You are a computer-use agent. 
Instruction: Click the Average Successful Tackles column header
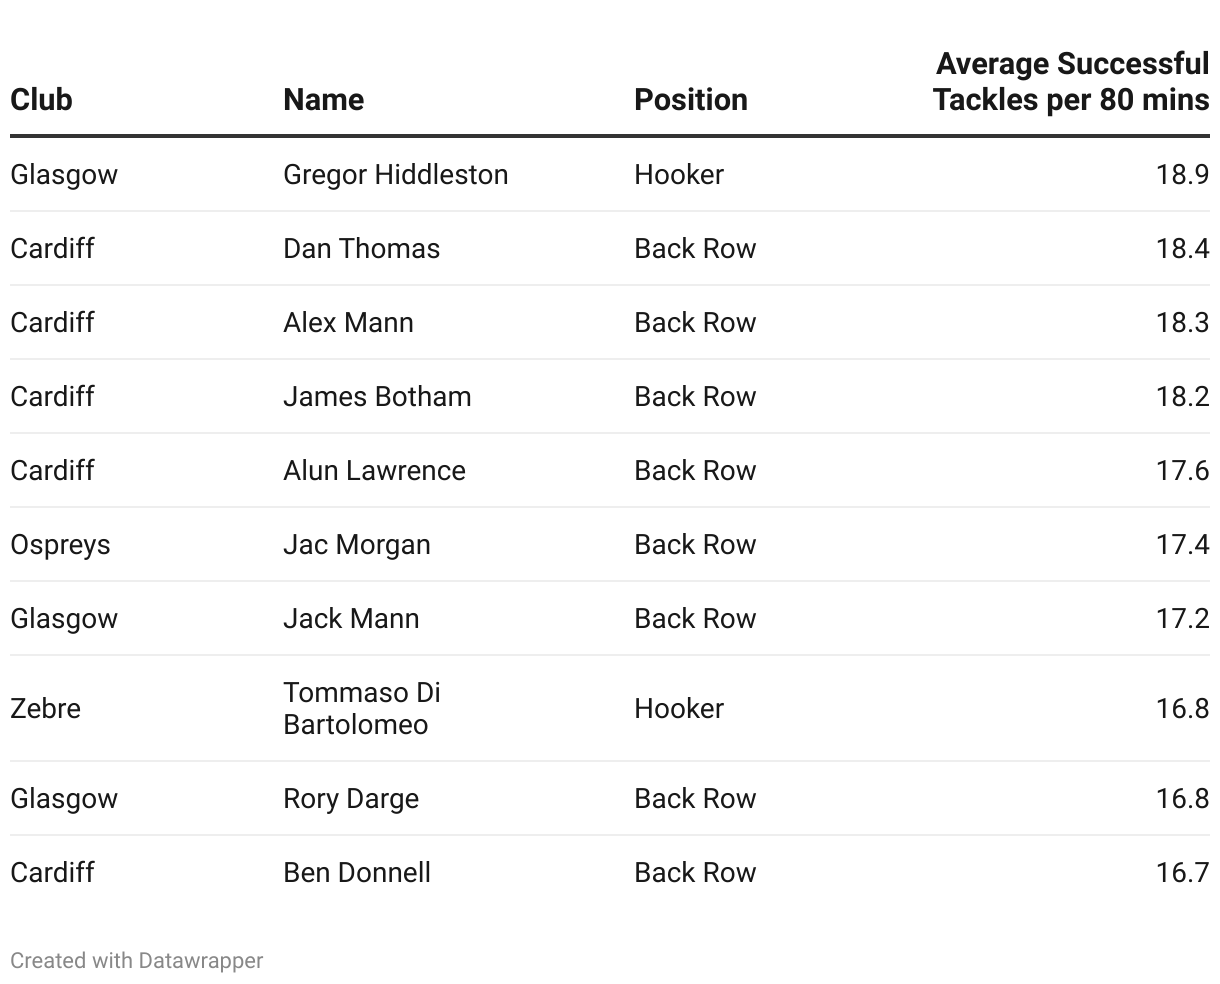point(1070,82)
